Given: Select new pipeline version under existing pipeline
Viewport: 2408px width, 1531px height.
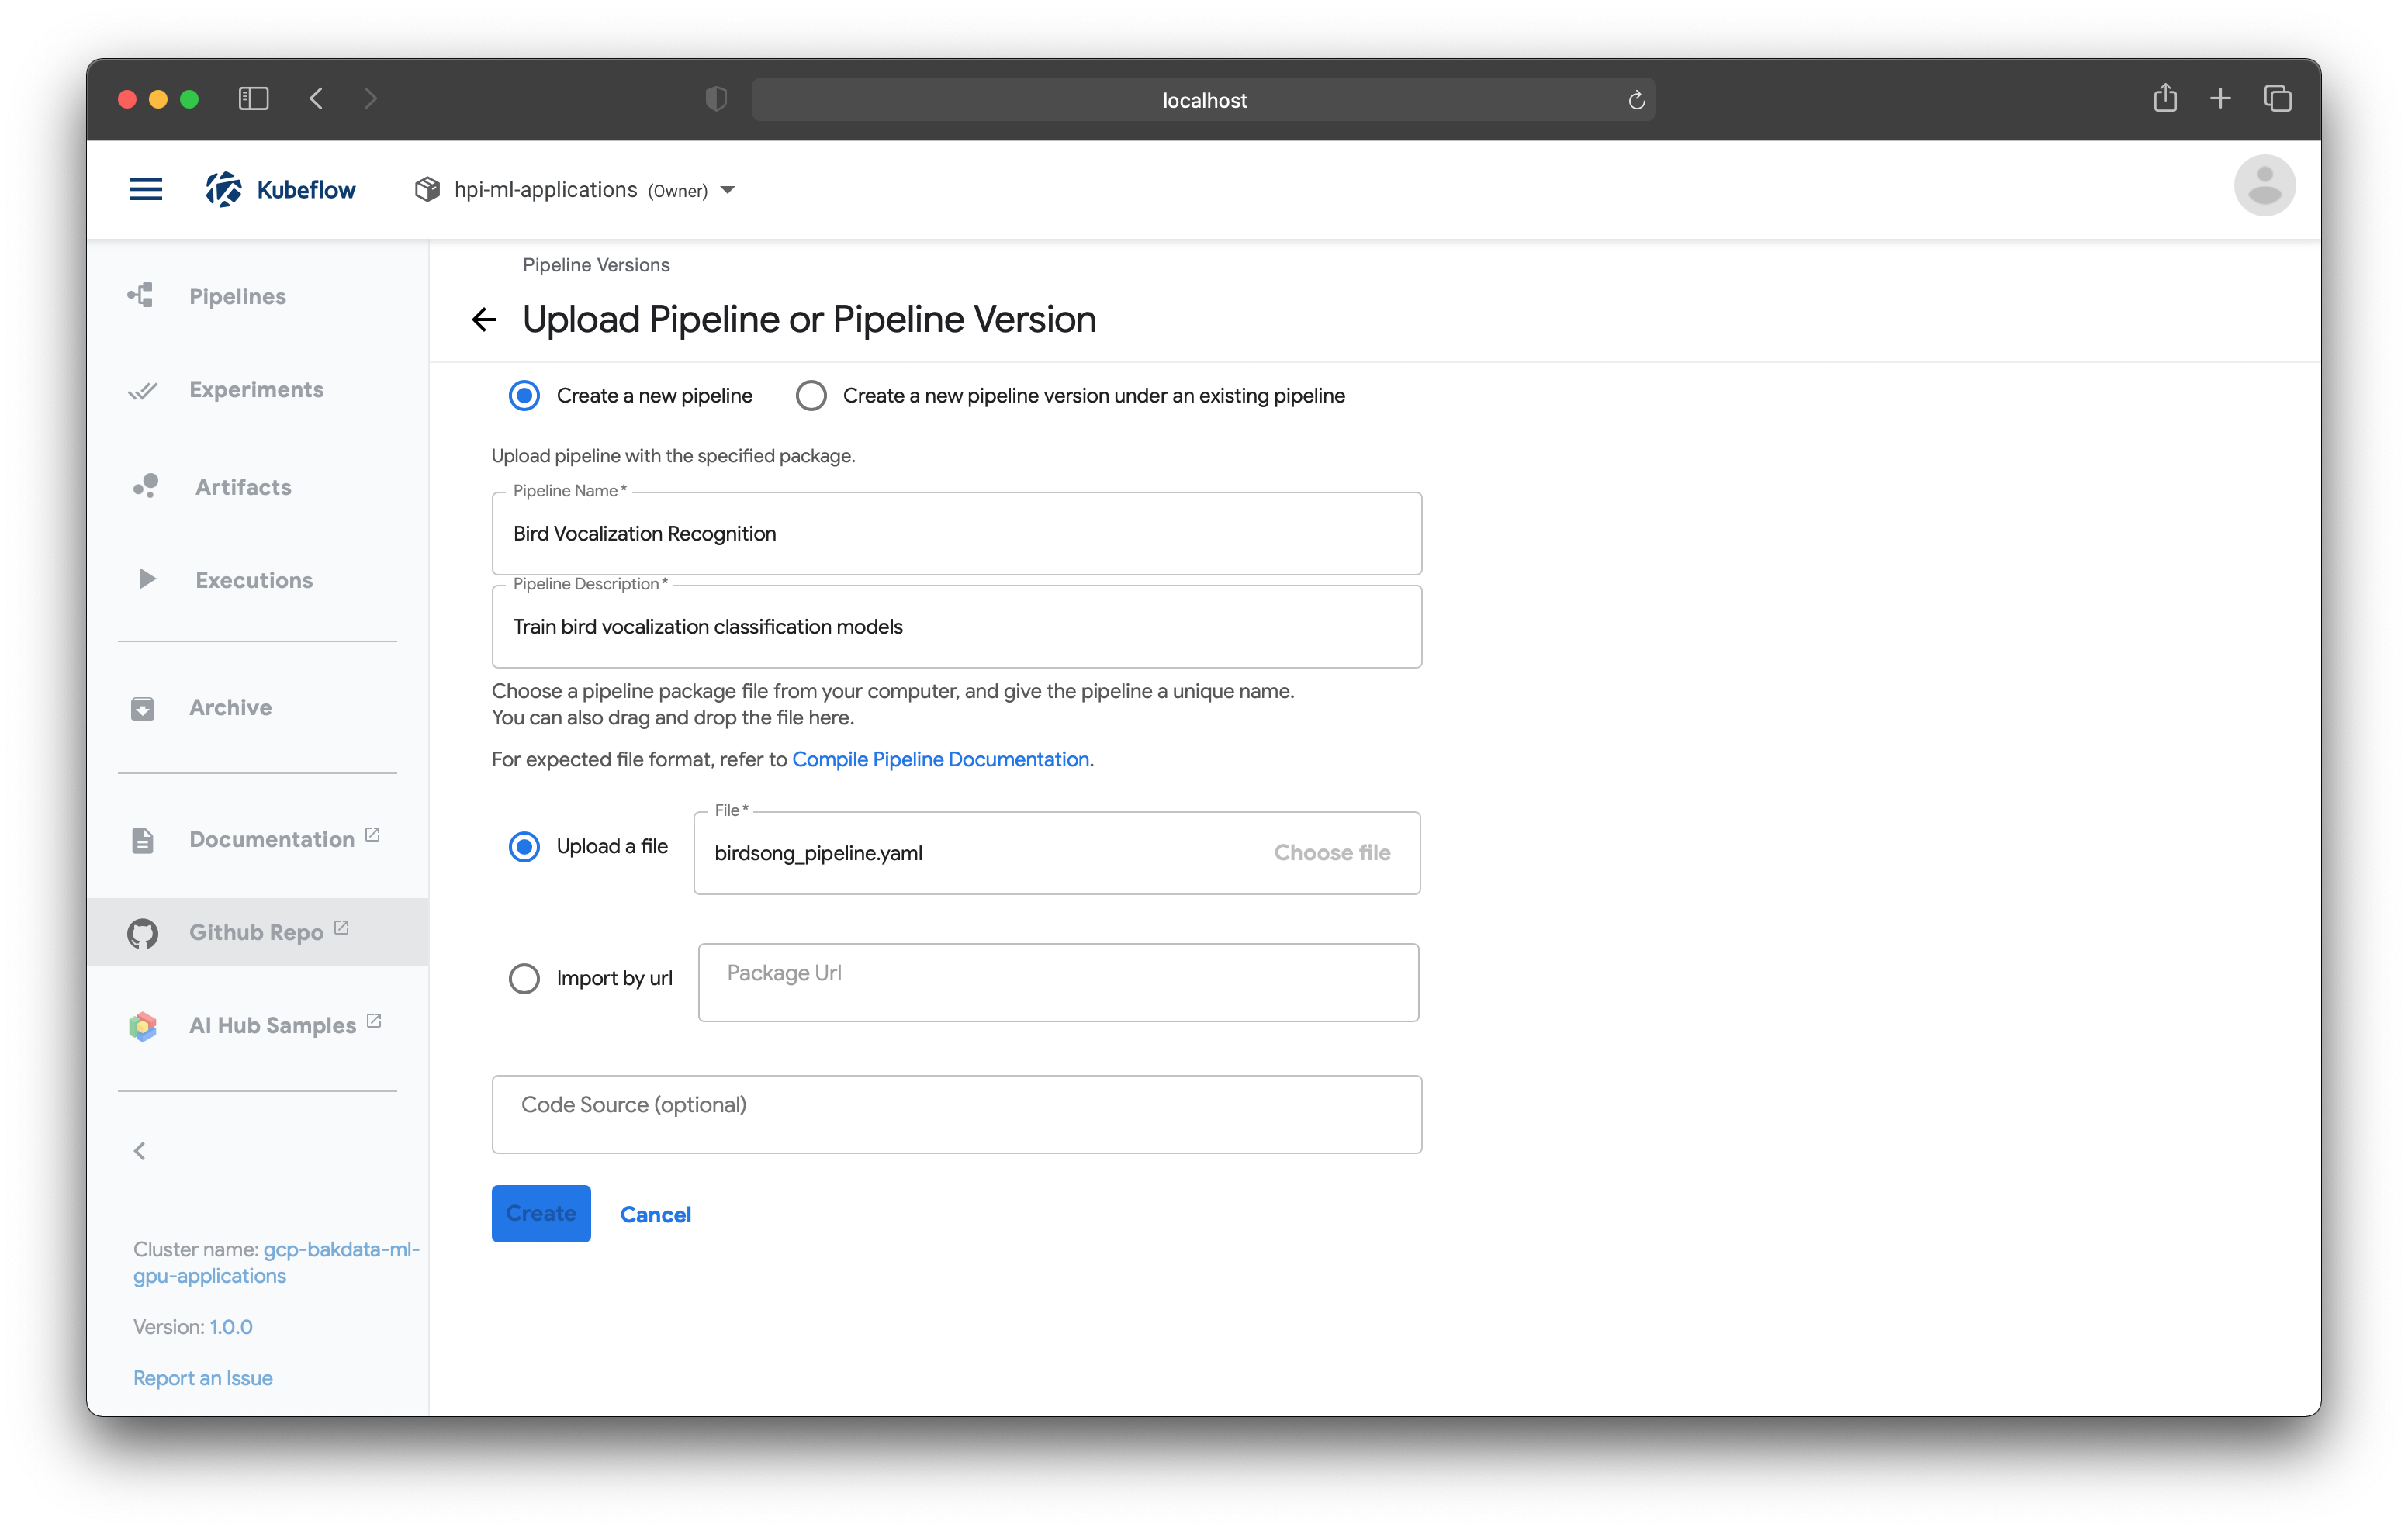Looking at the screenshot, I should 811,396.
